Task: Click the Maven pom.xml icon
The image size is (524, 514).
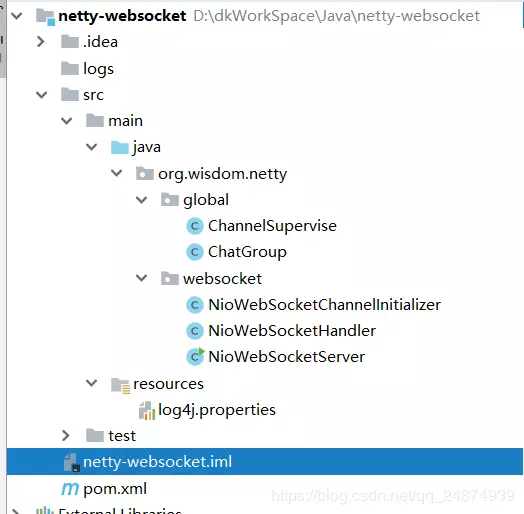Action: point(70,489)
